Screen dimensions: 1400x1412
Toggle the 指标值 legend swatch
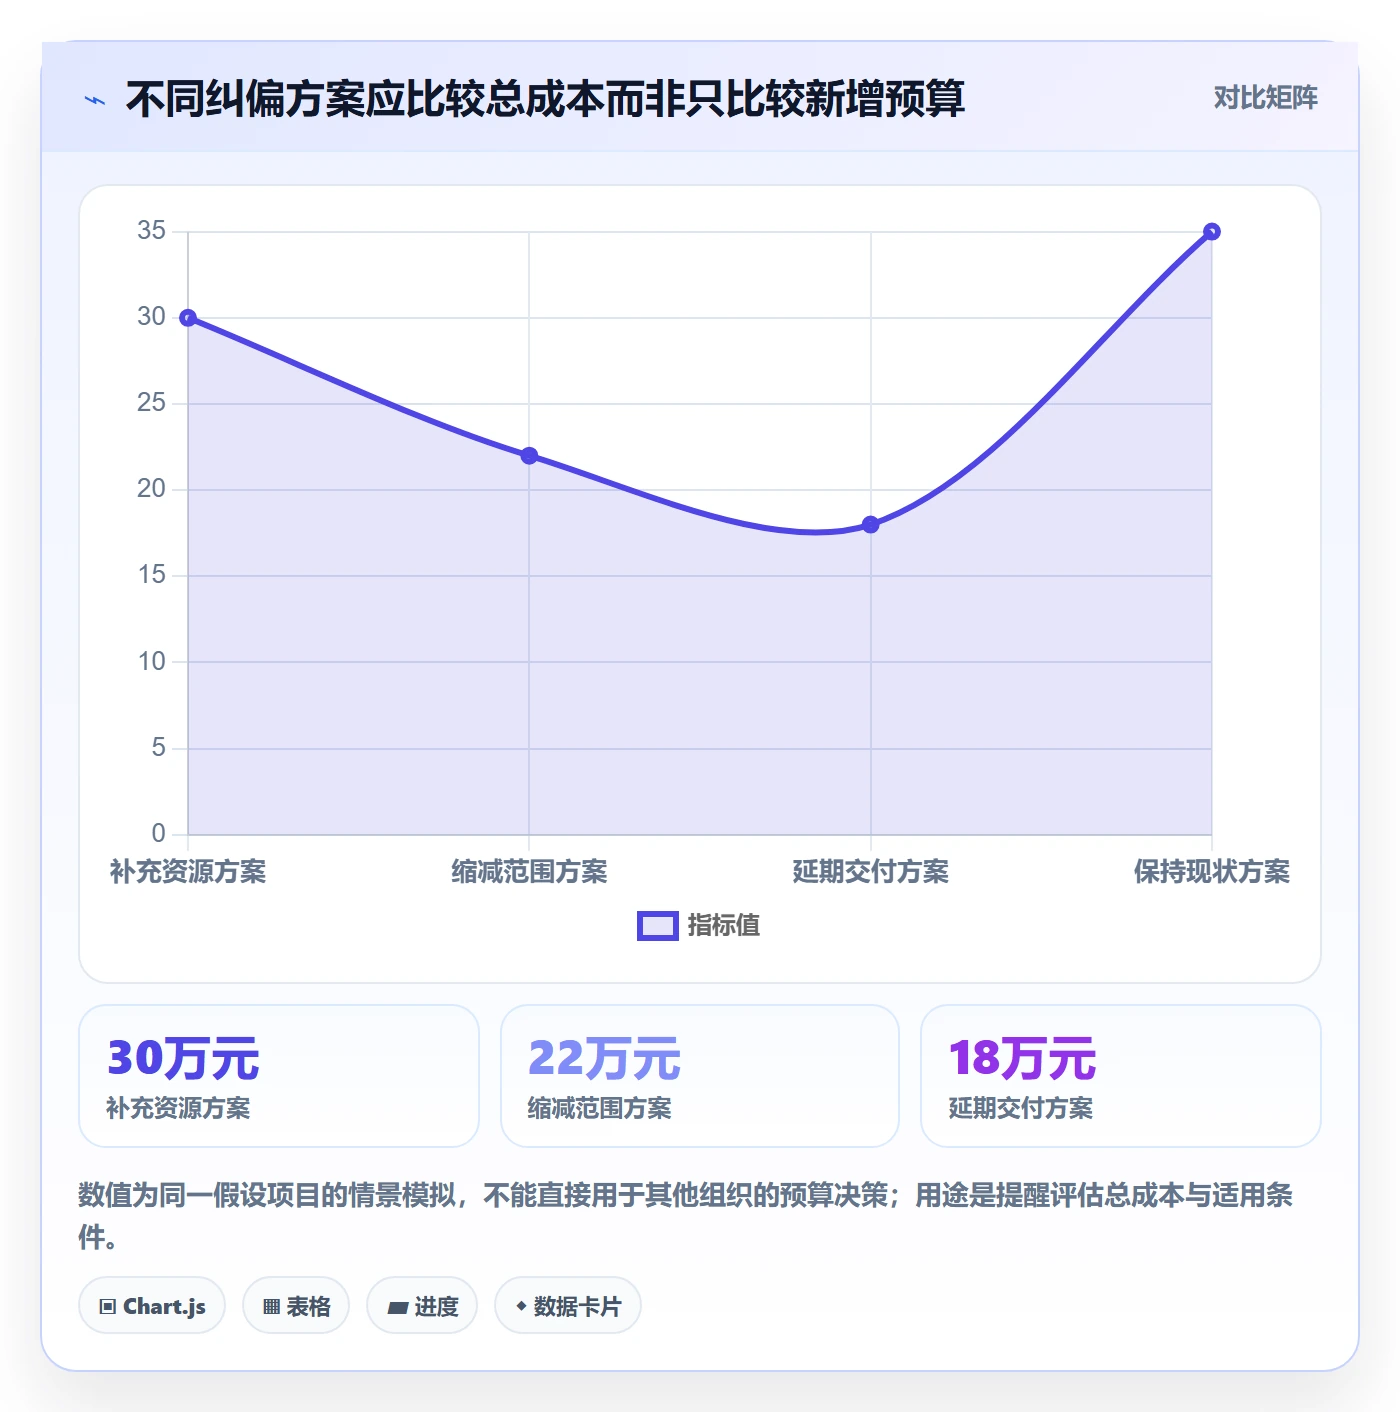click(x=658, y=926)
